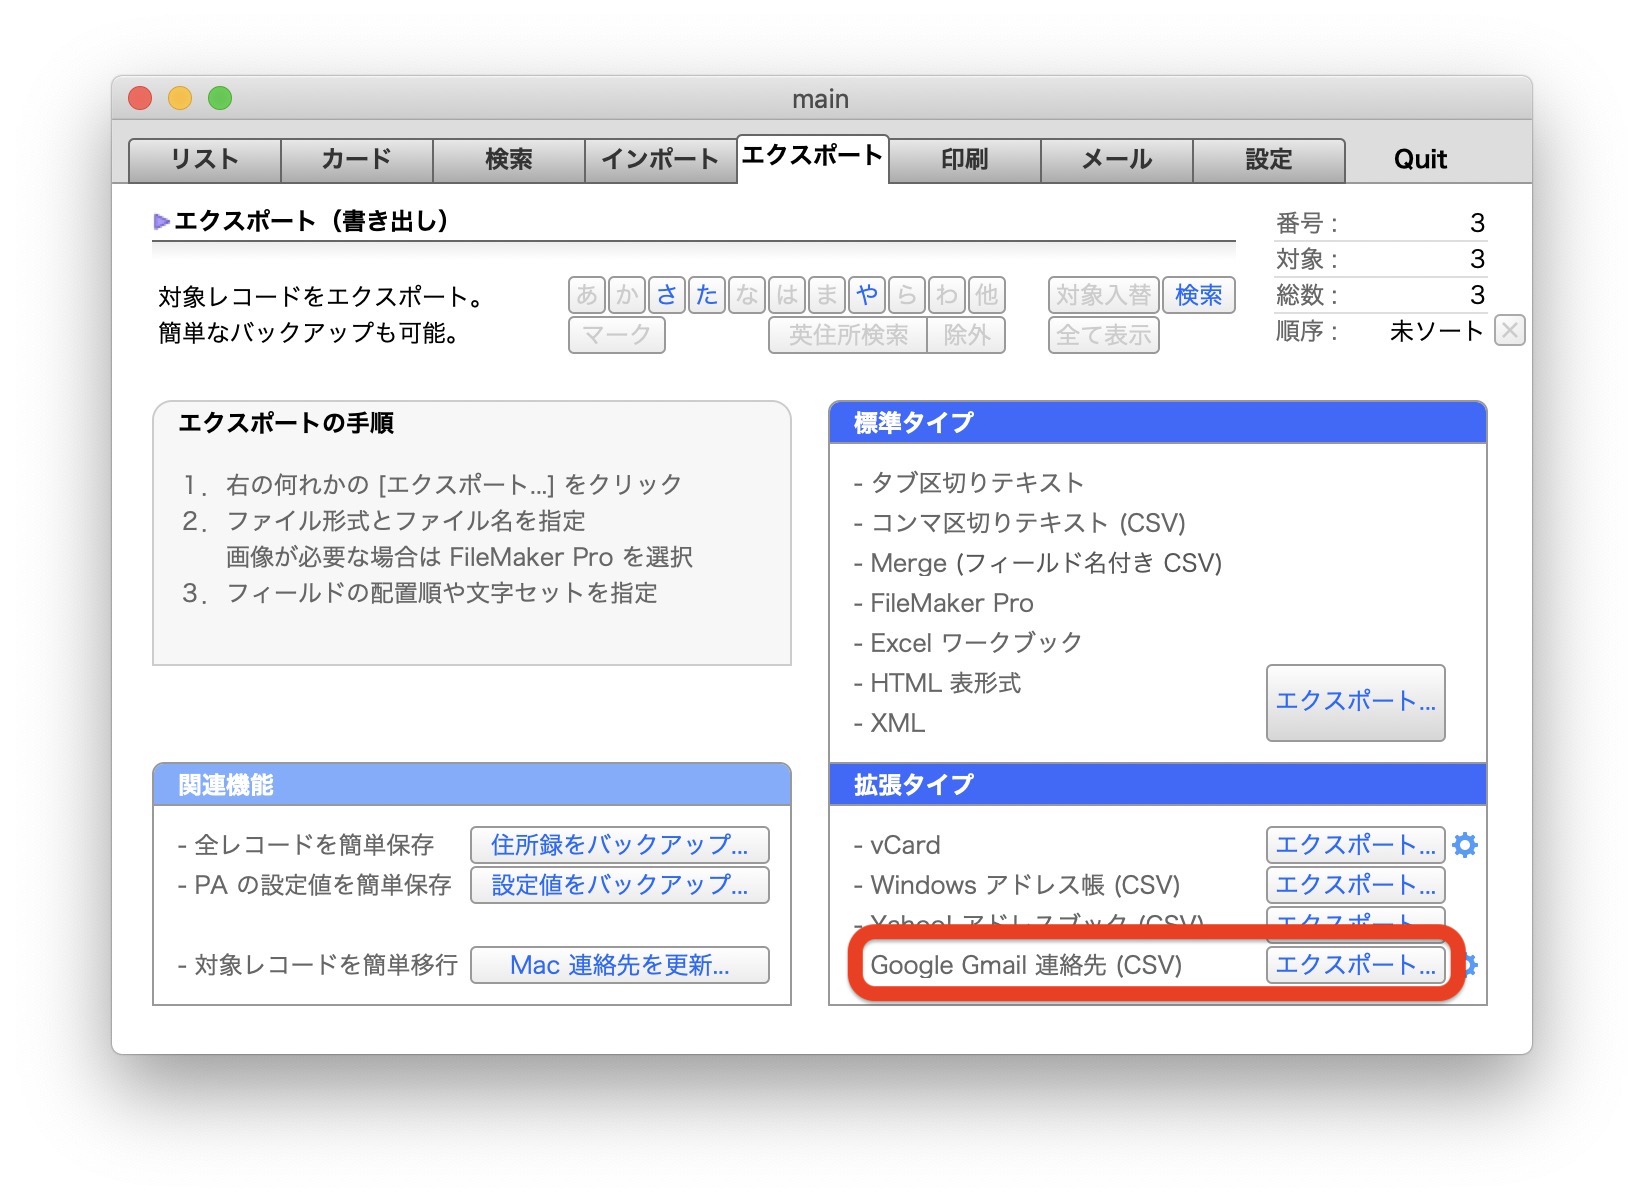Open the 印刷 tab

coord(964,160)
